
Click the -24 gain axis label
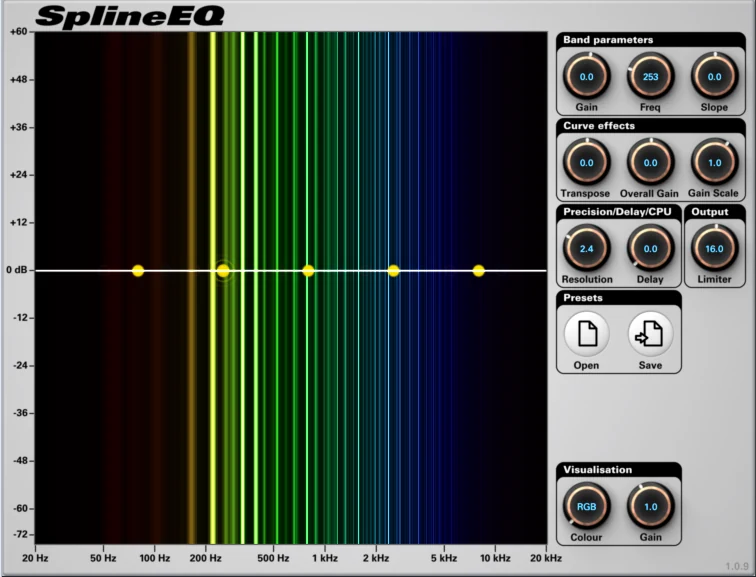coord(20,365)
